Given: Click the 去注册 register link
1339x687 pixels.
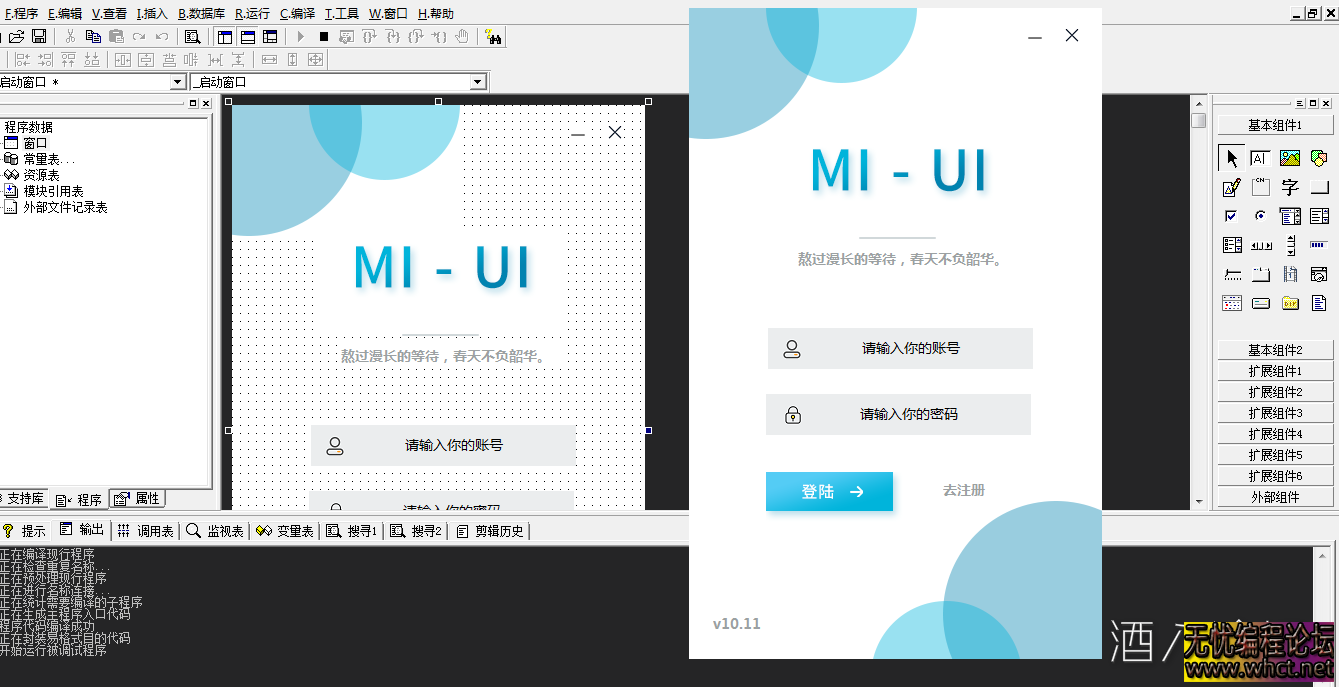Looking at the screenshot, I should [963, 490].
